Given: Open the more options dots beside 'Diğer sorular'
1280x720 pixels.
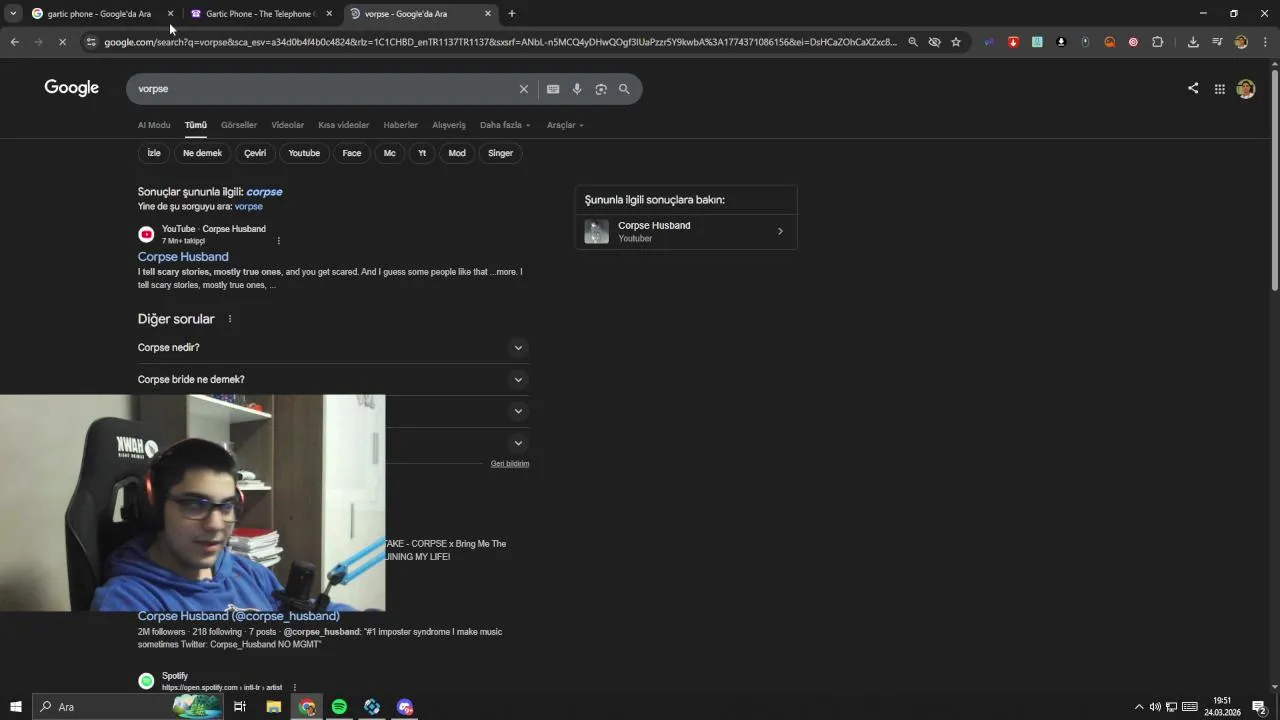Looking at the screenshot, I should point(230,319).
